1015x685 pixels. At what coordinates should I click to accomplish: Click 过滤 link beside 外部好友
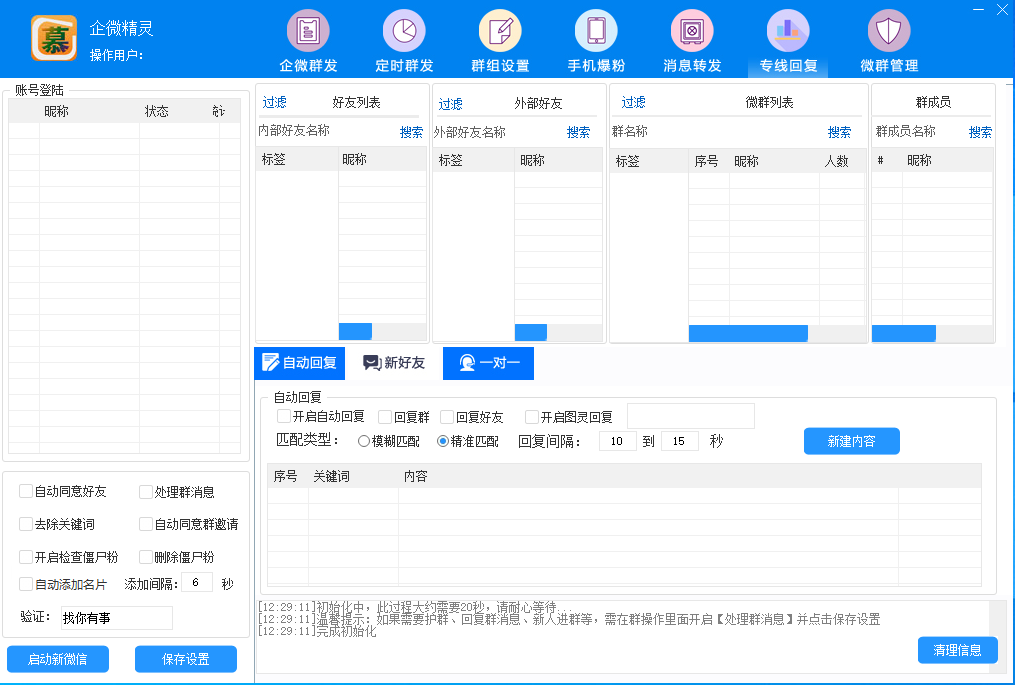coord(451,104)
